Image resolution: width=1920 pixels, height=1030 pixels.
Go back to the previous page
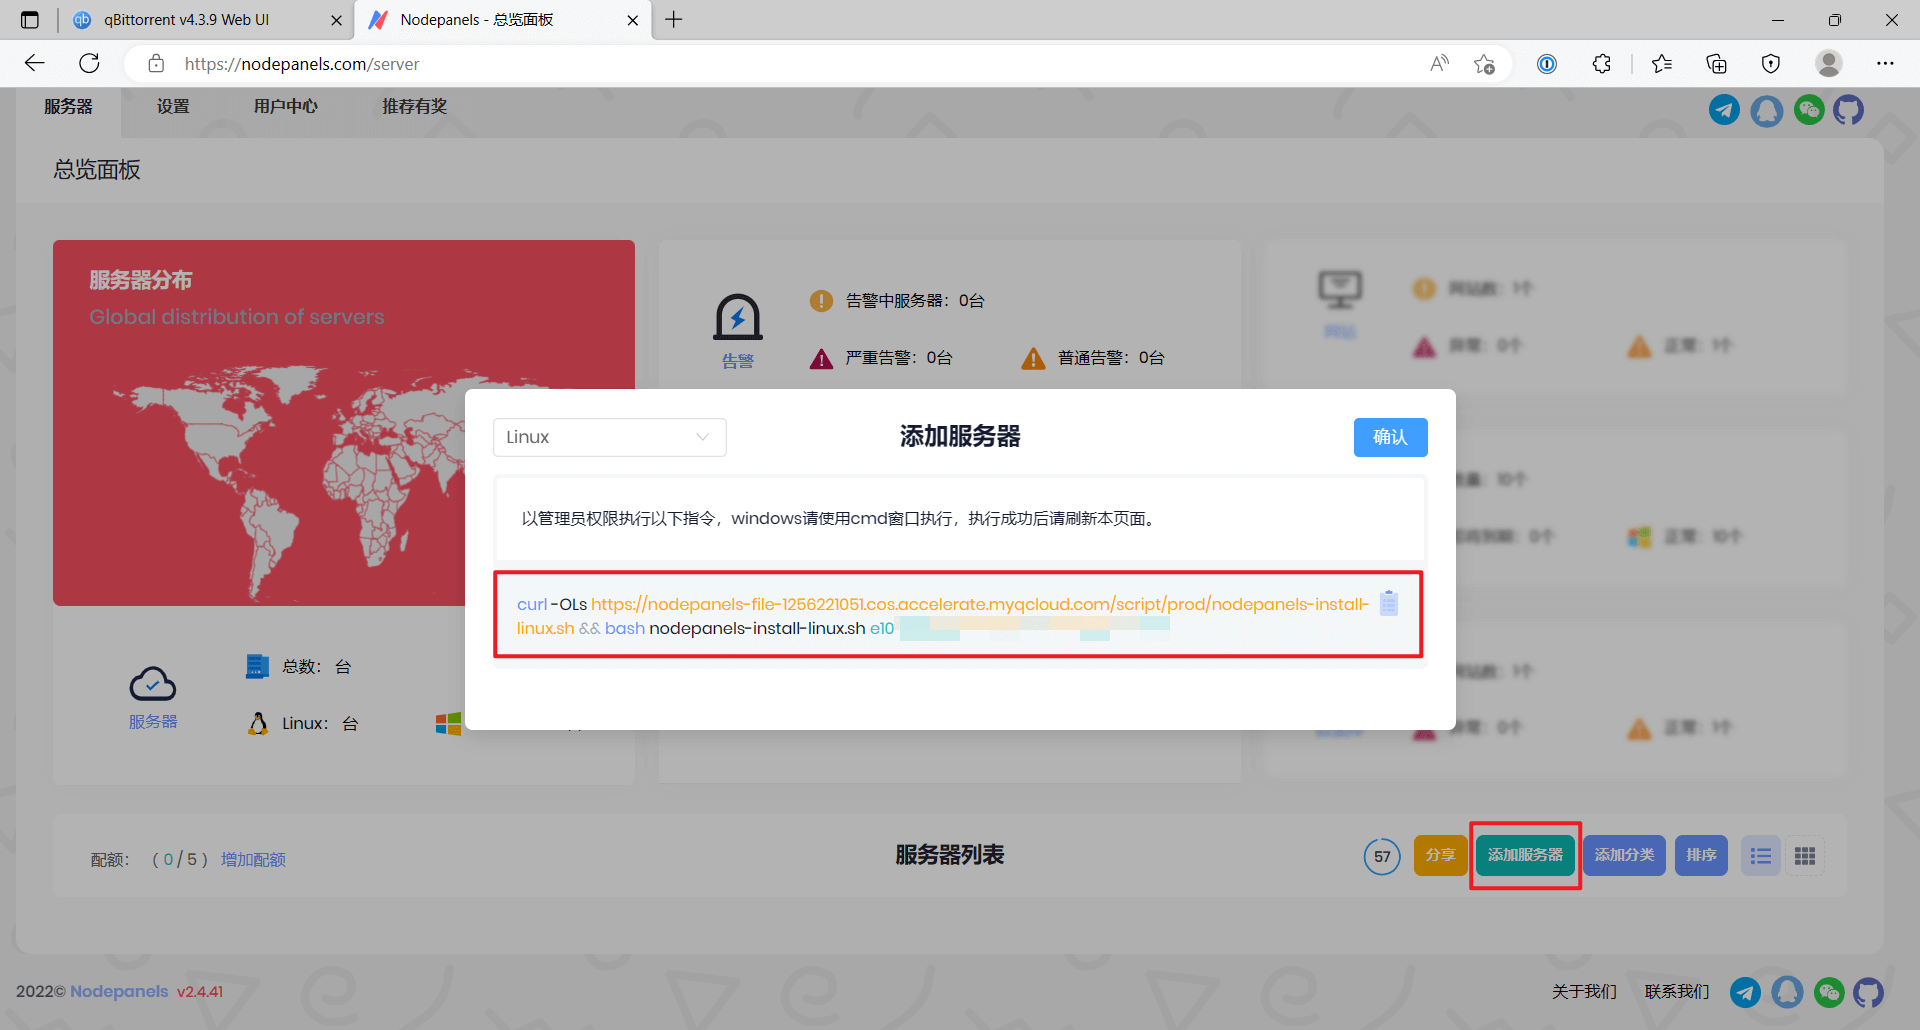(x=35, y=64)
